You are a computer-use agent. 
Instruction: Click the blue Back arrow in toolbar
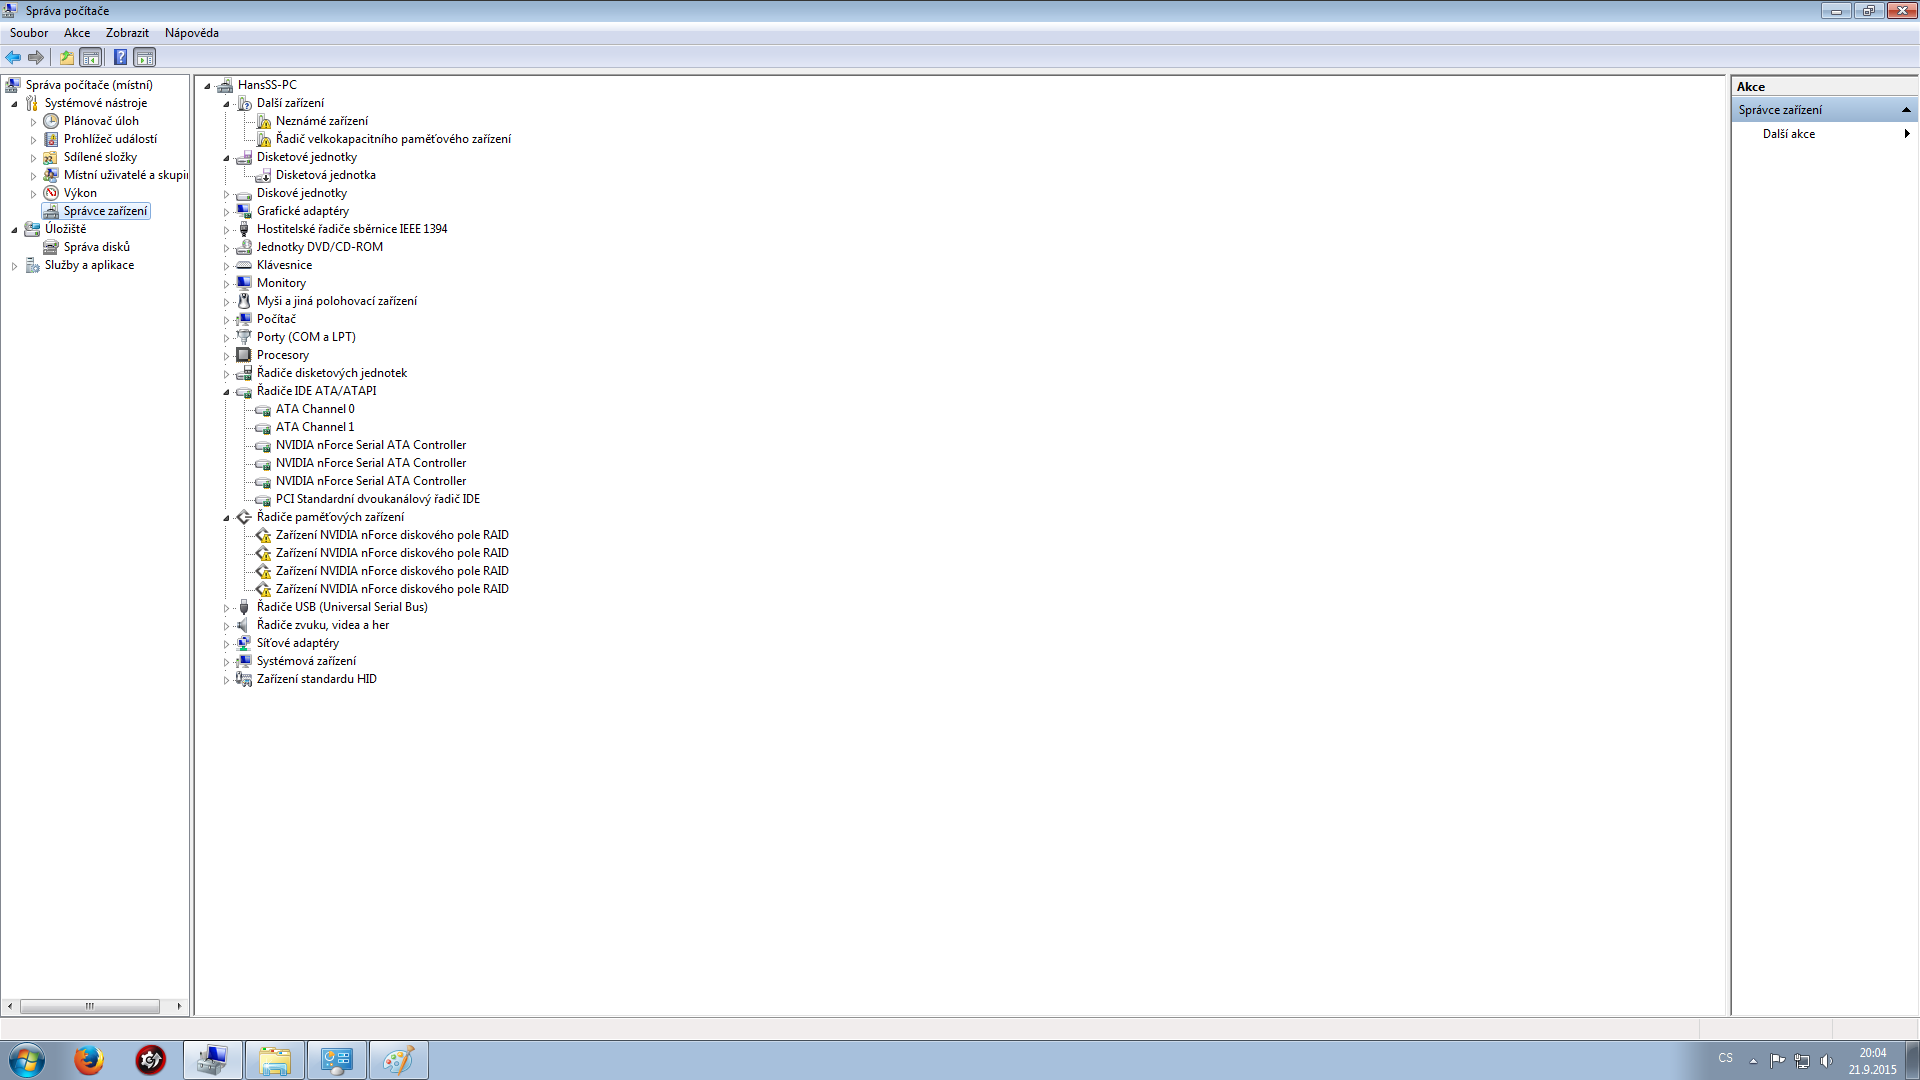13,57
